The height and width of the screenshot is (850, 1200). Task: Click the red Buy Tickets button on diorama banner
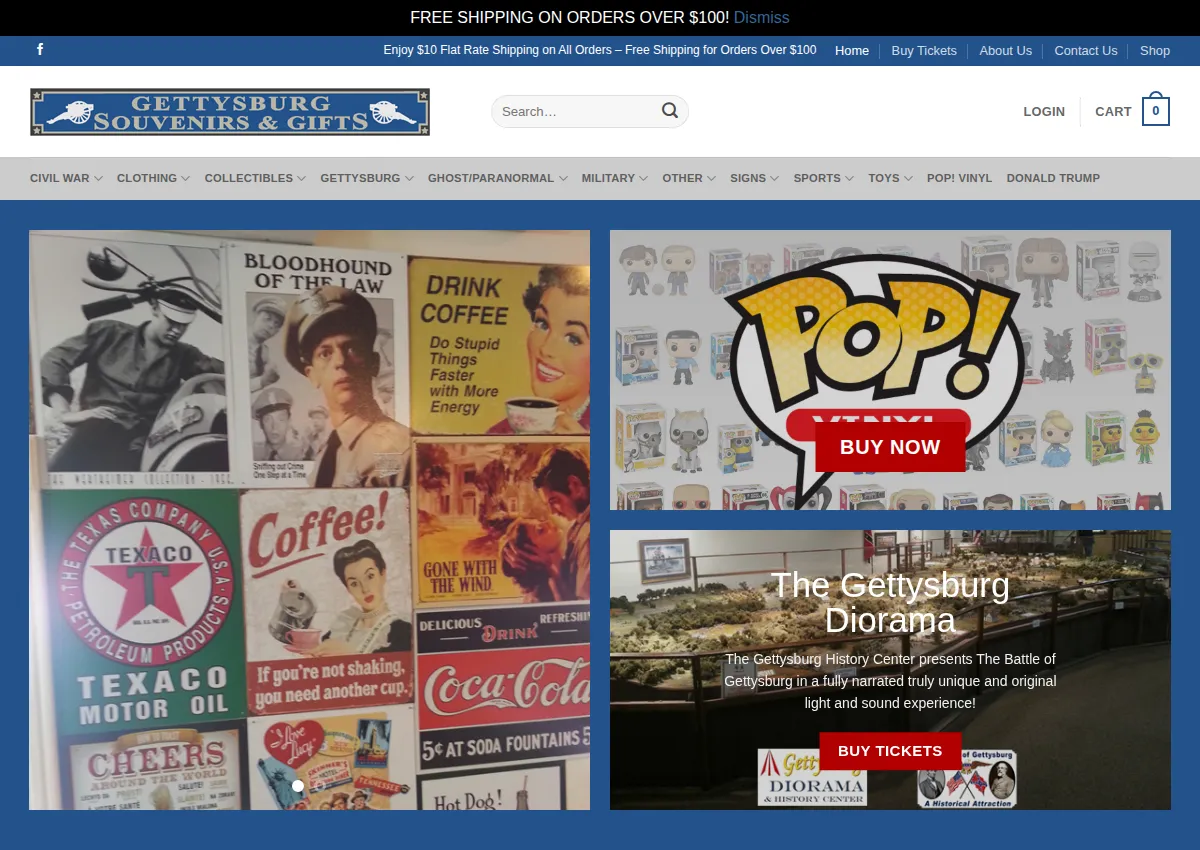click(x=890, y=751)
